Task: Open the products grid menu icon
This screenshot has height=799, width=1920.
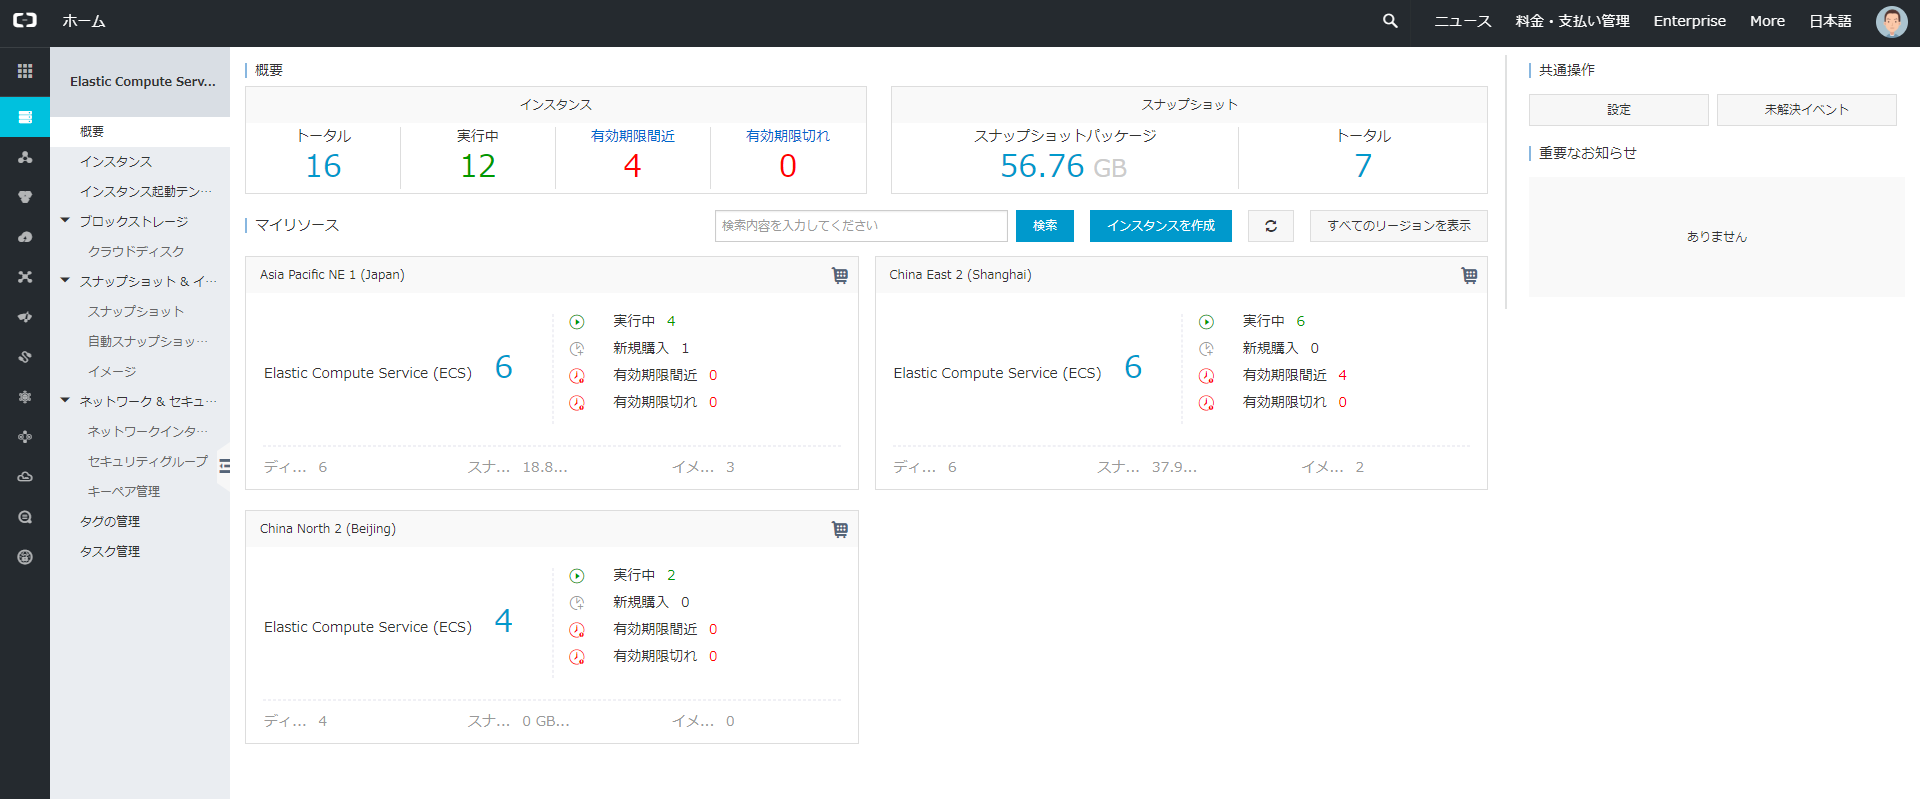Action: click(25, 71)
